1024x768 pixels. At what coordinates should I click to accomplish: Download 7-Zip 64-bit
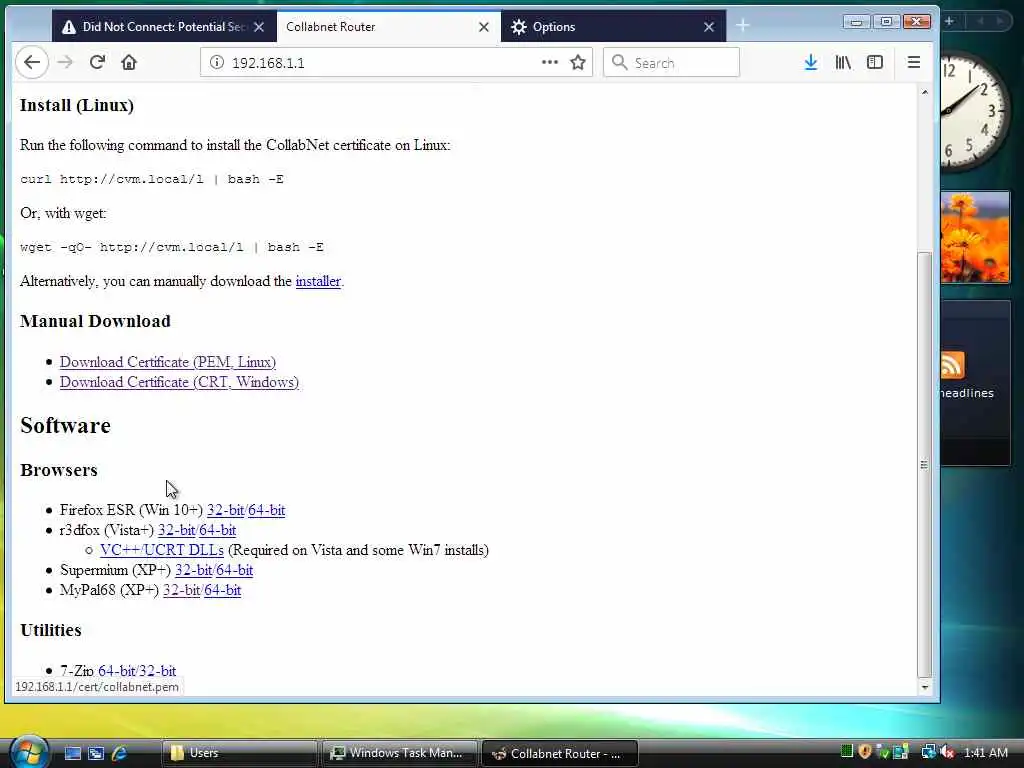pos(116,671)
